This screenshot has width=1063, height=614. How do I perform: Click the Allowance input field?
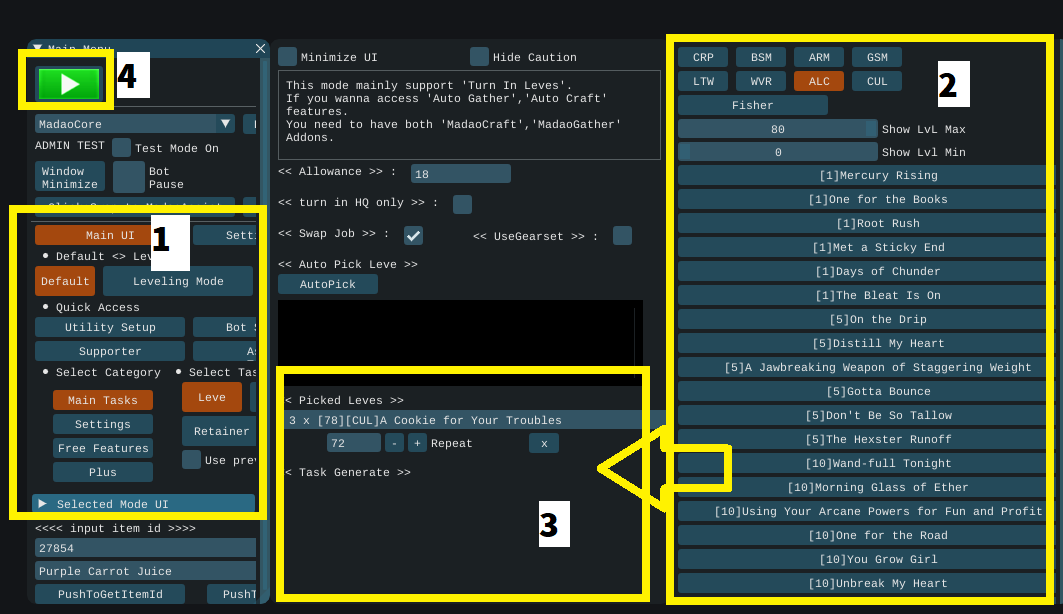tap(460, 174)
